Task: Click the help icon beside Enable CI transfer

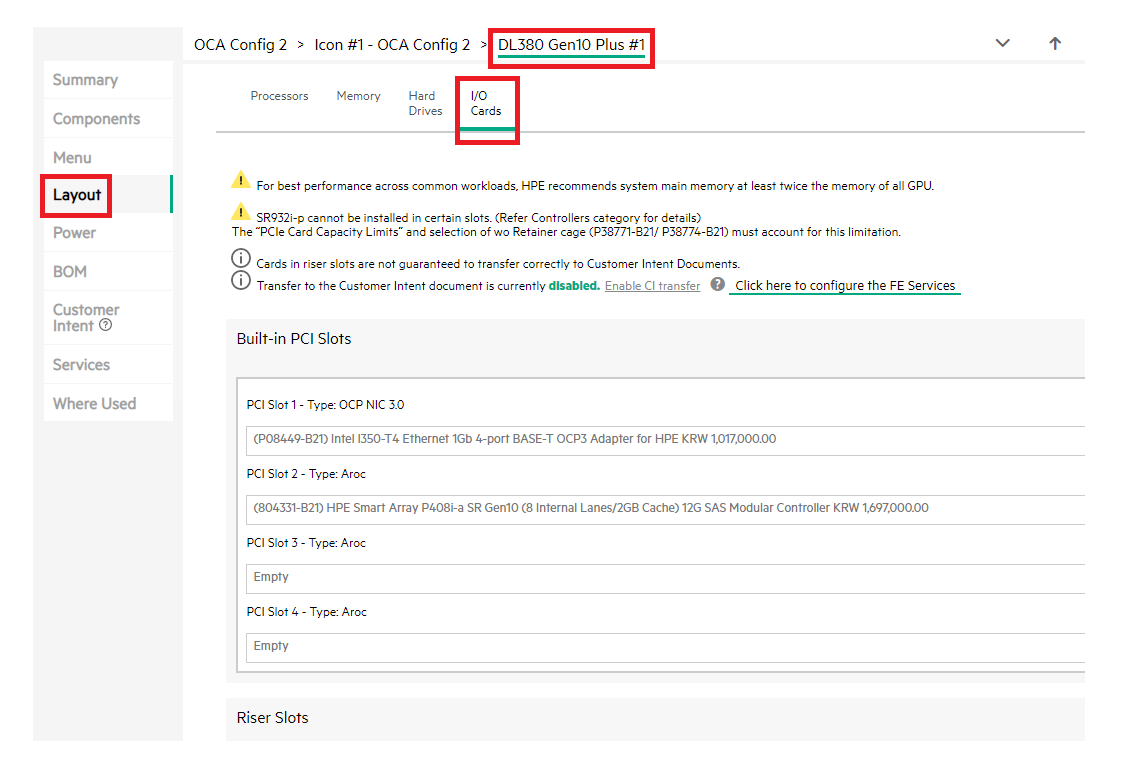Action: [717, 285]
